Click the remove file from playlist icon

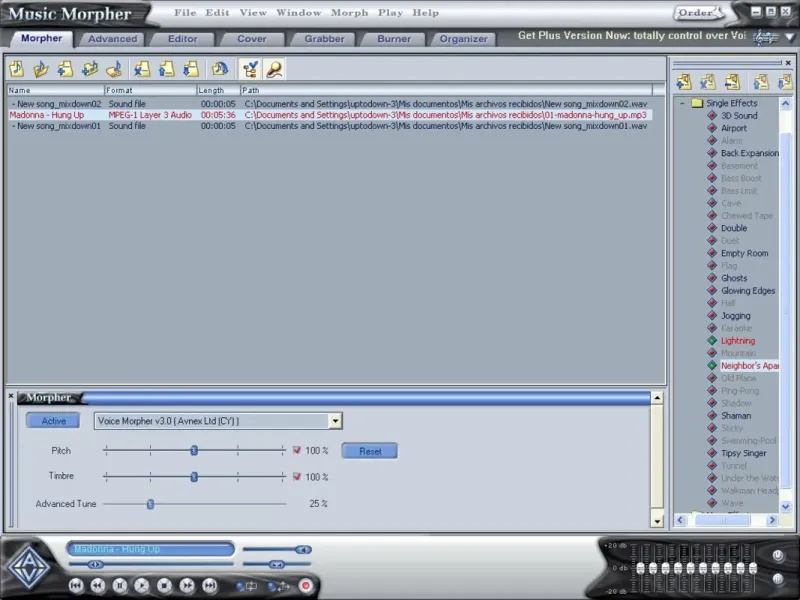142,69
